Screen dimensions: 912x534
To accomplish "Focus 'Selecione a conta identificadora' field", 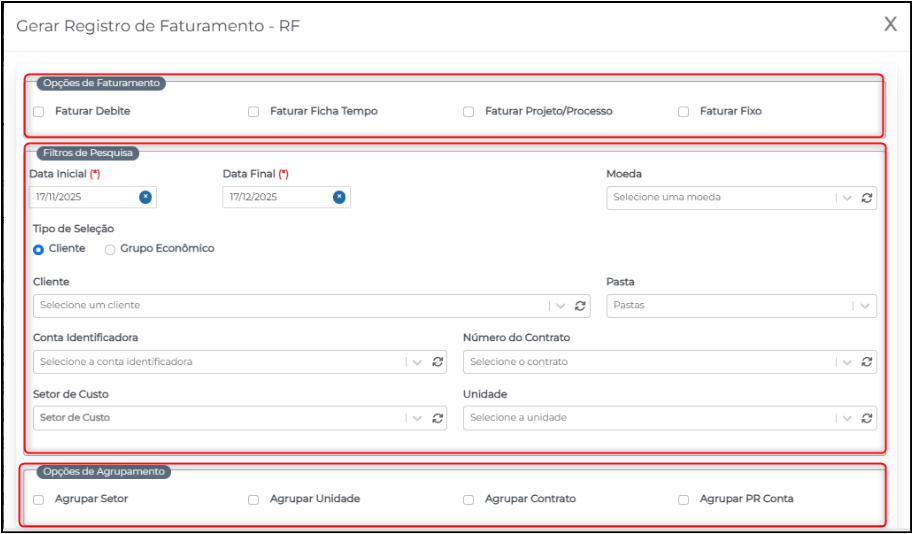I will tap(240, 362).
